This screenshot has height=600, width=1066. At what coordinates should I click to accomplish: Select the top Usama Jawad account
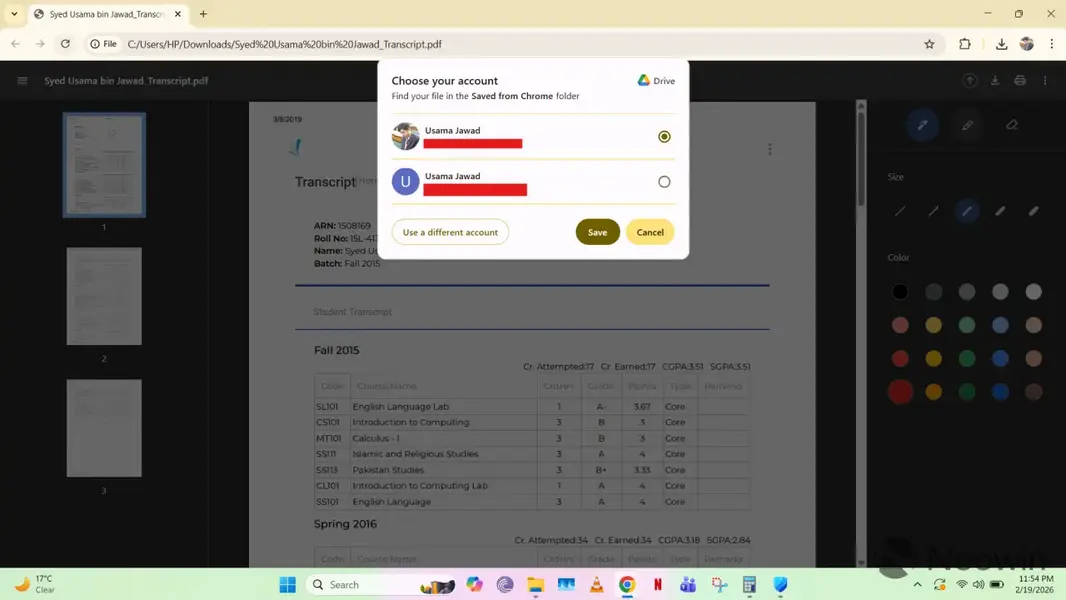(663, 136)
